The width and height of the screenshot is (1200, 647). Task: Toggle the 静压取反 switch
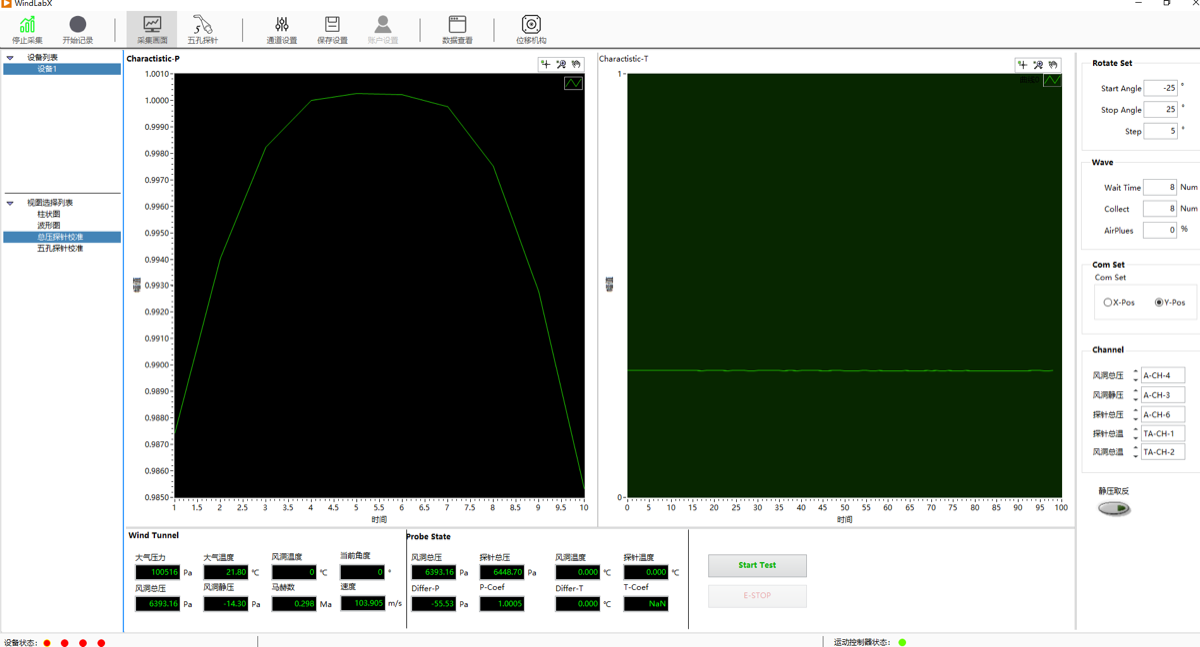(1114, 508)
